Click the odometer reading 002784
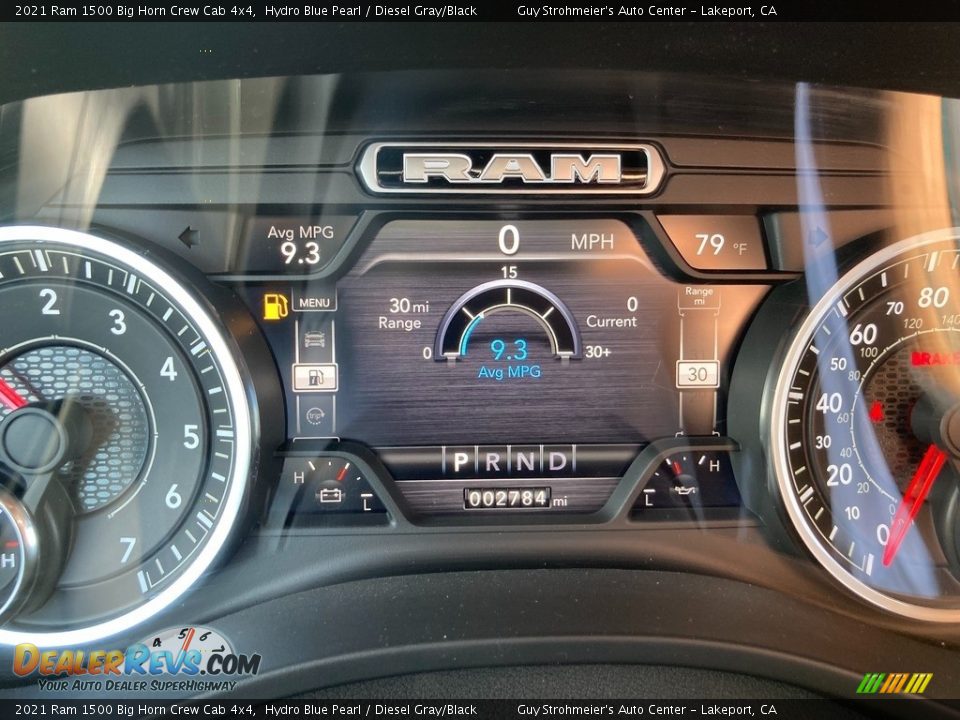Image resolution: width=960 pixels, height=720 pixels. (x=507, y=498)
